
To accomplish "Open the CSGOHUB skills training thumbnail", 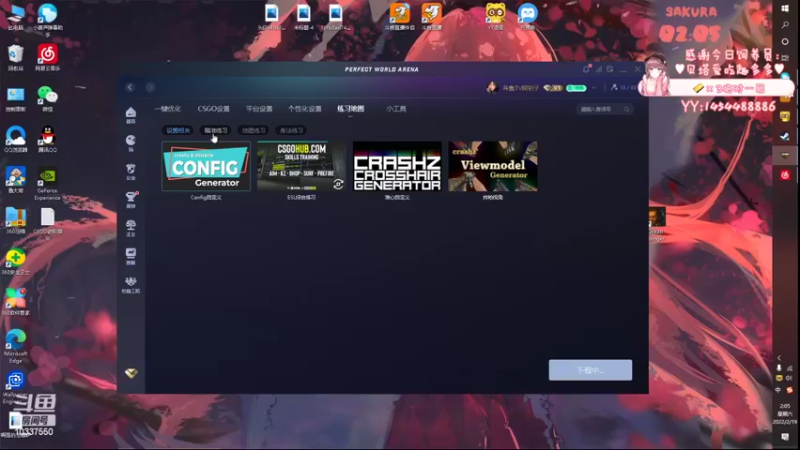I will coord(302,166).
